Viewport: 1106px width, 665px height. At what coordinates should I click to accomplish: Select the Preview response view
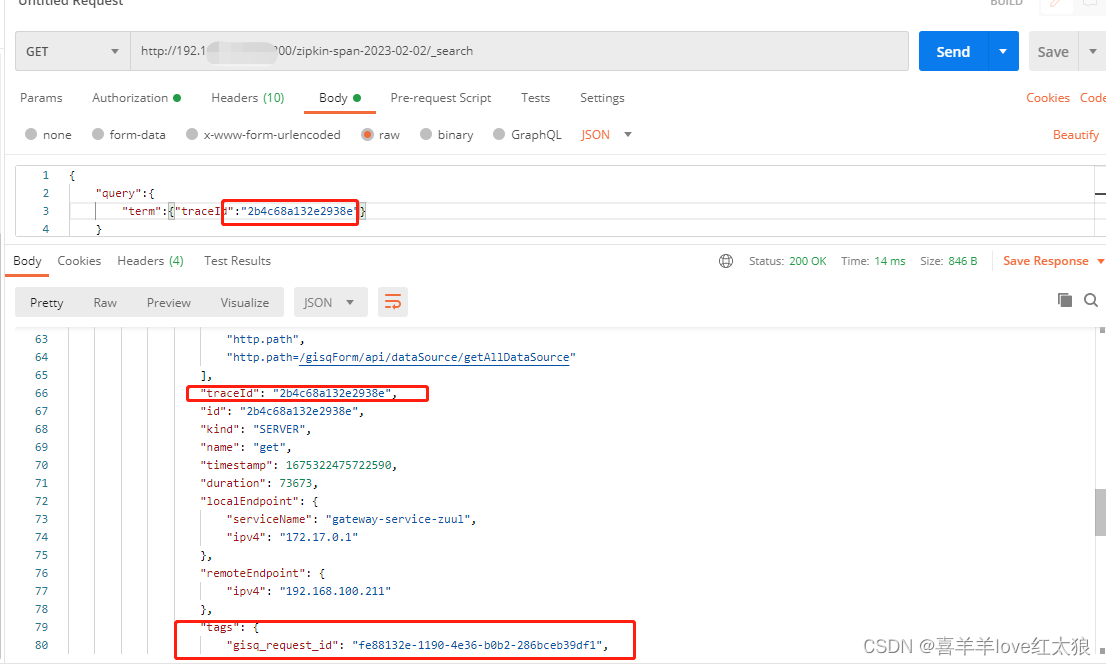[x=168, y=302]
